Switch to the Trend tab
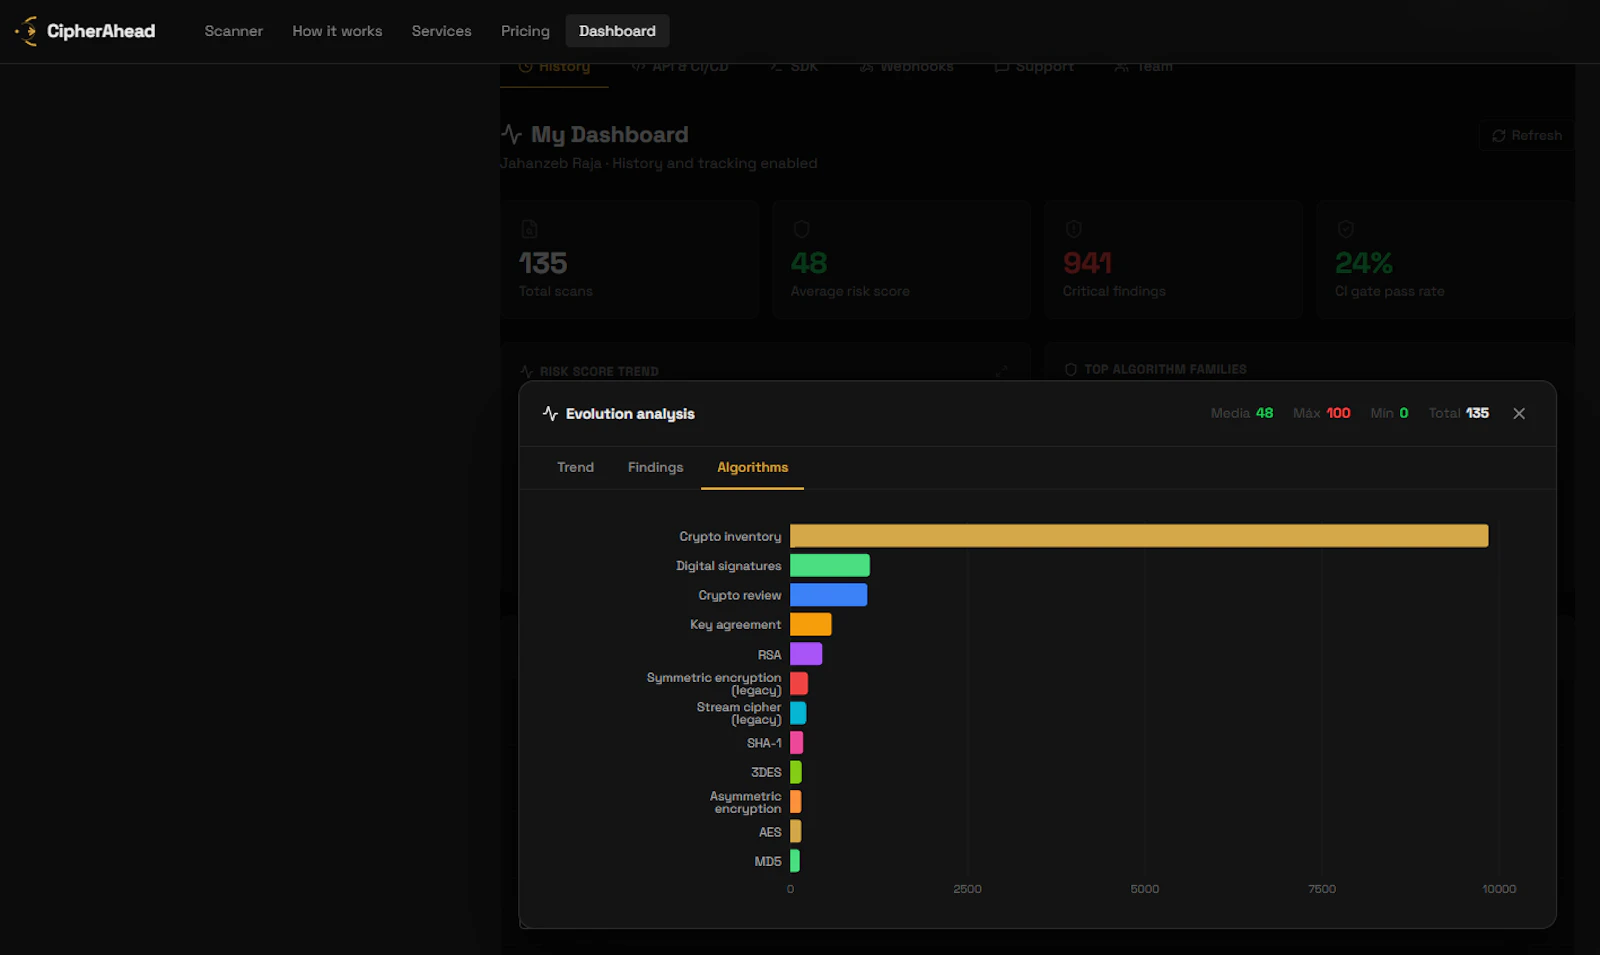 coord(575,468)
